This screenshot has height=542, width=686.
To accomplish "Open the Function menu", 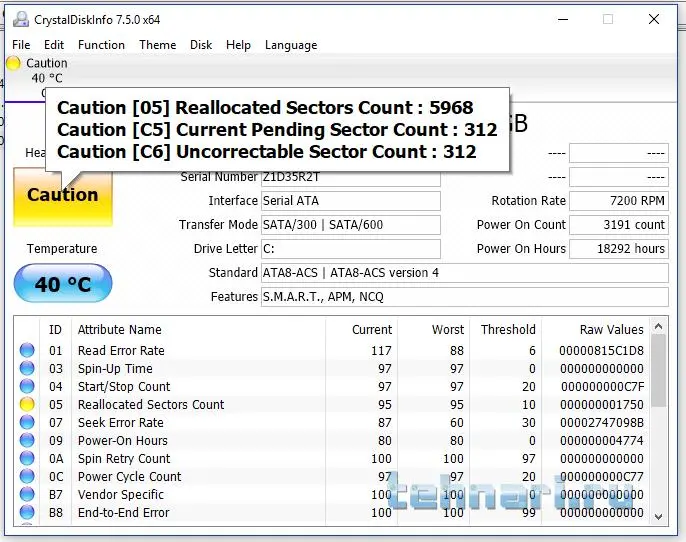I will click(x=101, y=45).
